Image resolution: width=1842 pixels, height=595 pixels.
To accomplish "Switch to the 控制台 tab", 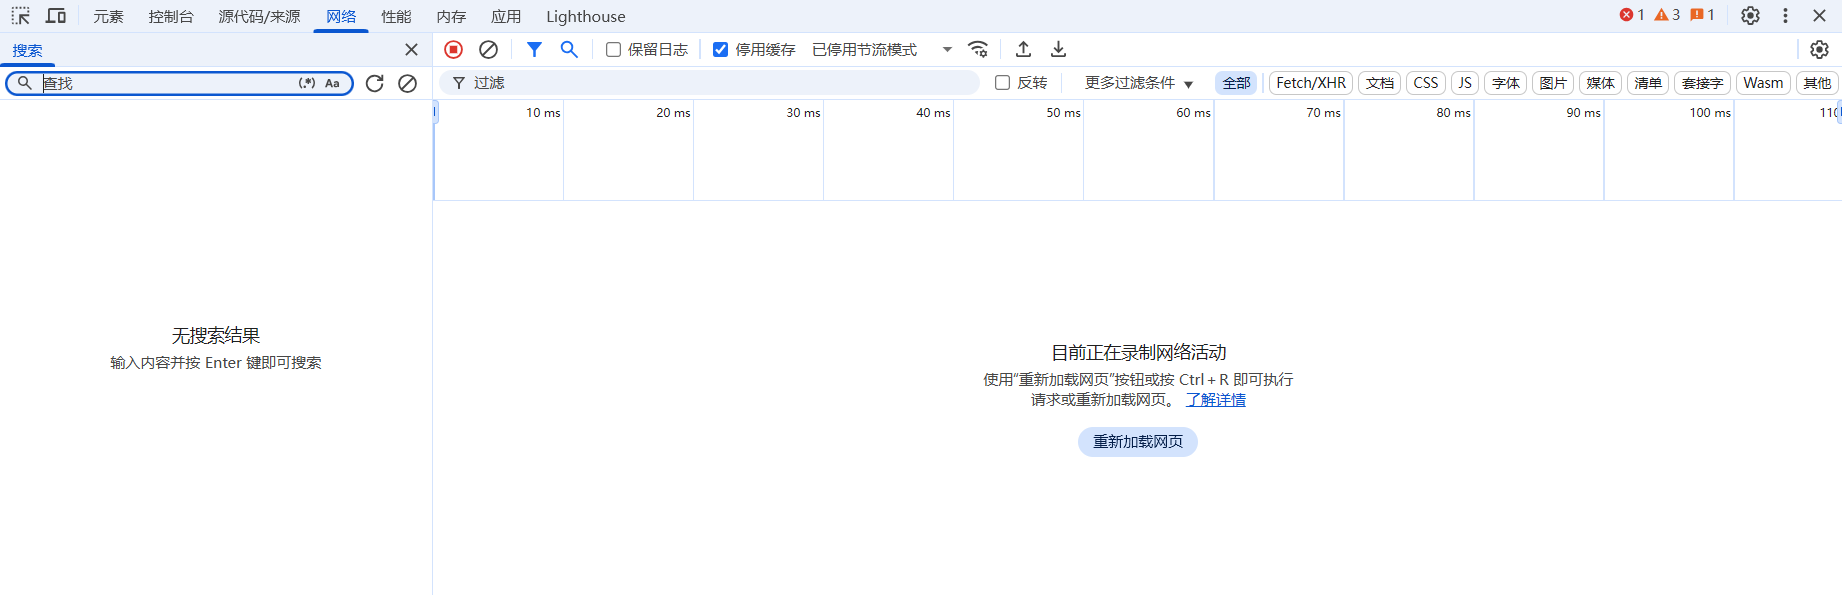I will point(171,16).
